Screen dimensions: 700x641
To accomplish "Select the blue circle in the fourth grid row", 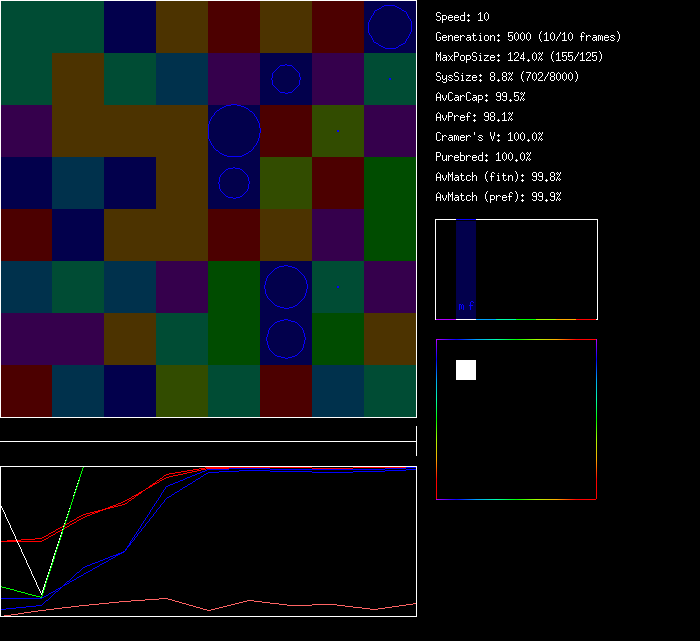I will [x=234, y=183].
